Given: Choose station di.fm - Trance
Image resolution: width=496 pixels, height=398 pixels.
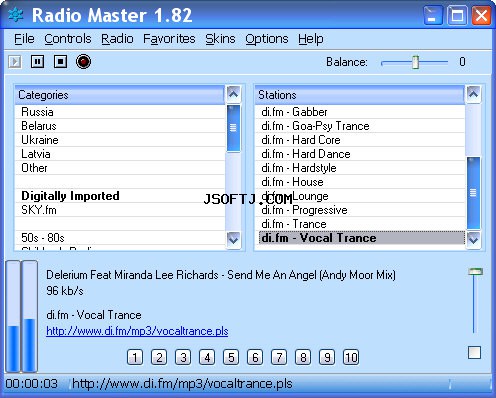Looking at the screenshot, I should click(360, 224).
